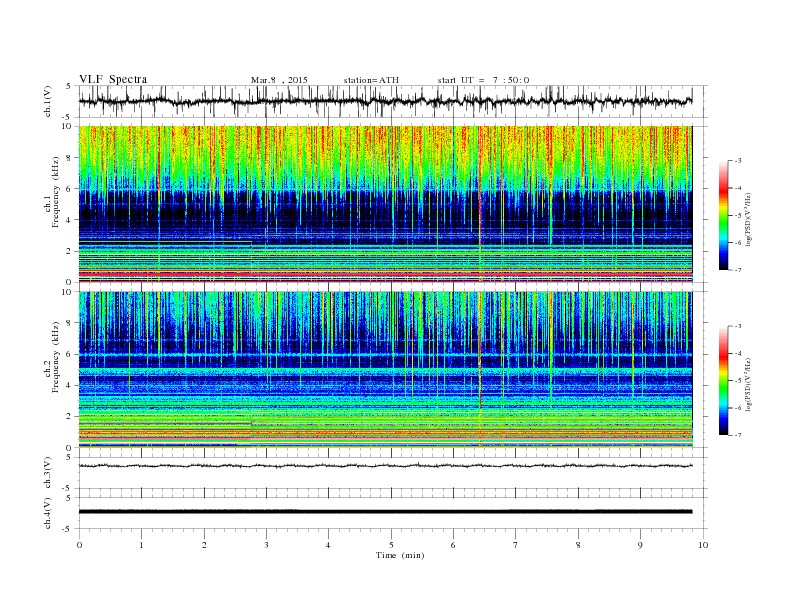This screenshot has width=792, height=612.
Task: Click the "5" tick on the ch.1(V) axis
Action: [69, 86]
